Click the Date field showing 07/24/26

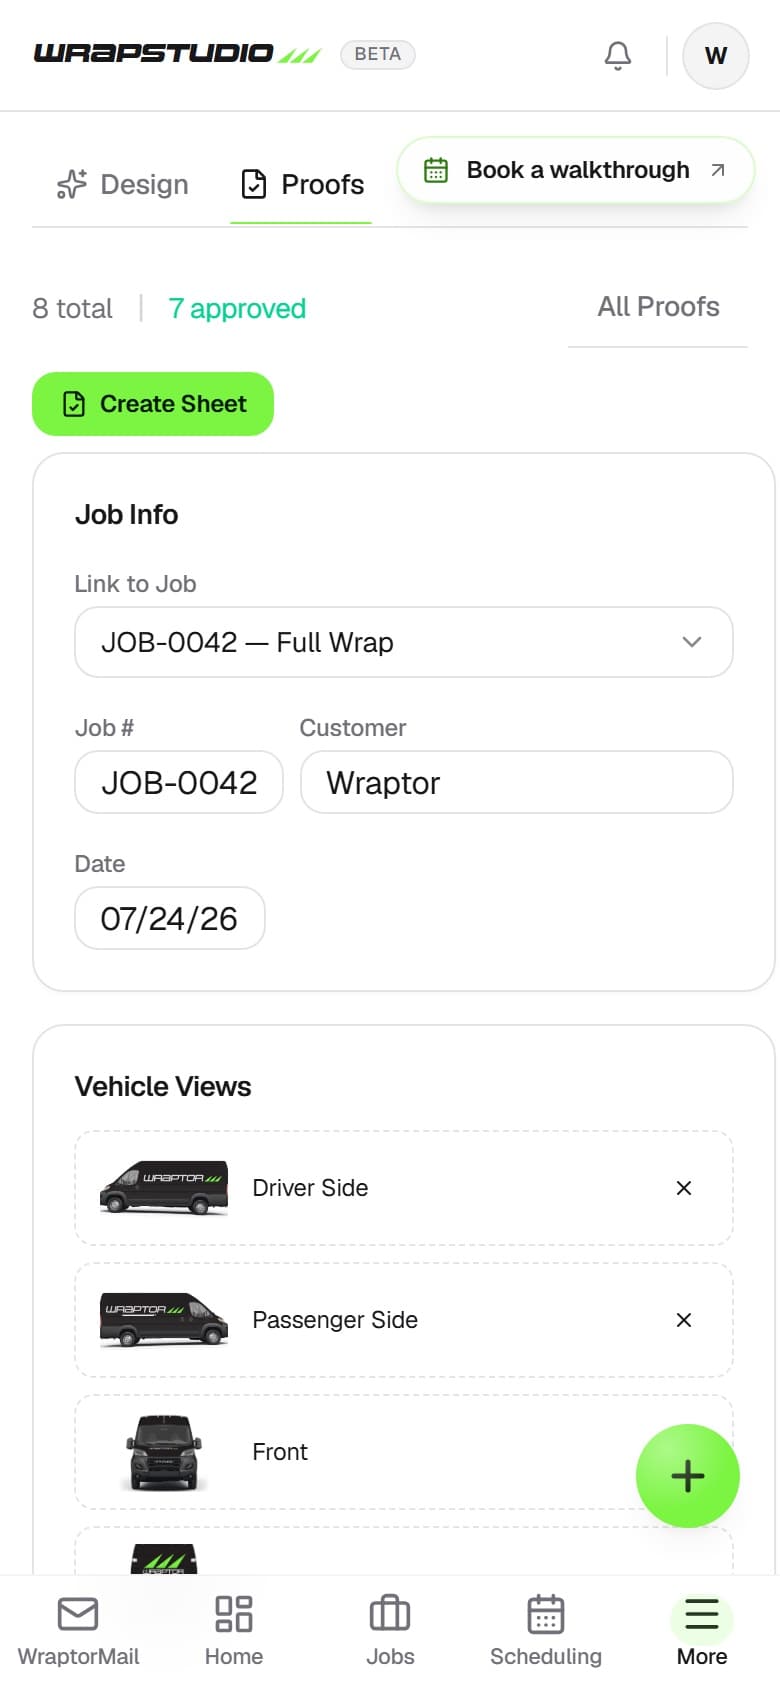pyautogui.click(x=170, y=918)
